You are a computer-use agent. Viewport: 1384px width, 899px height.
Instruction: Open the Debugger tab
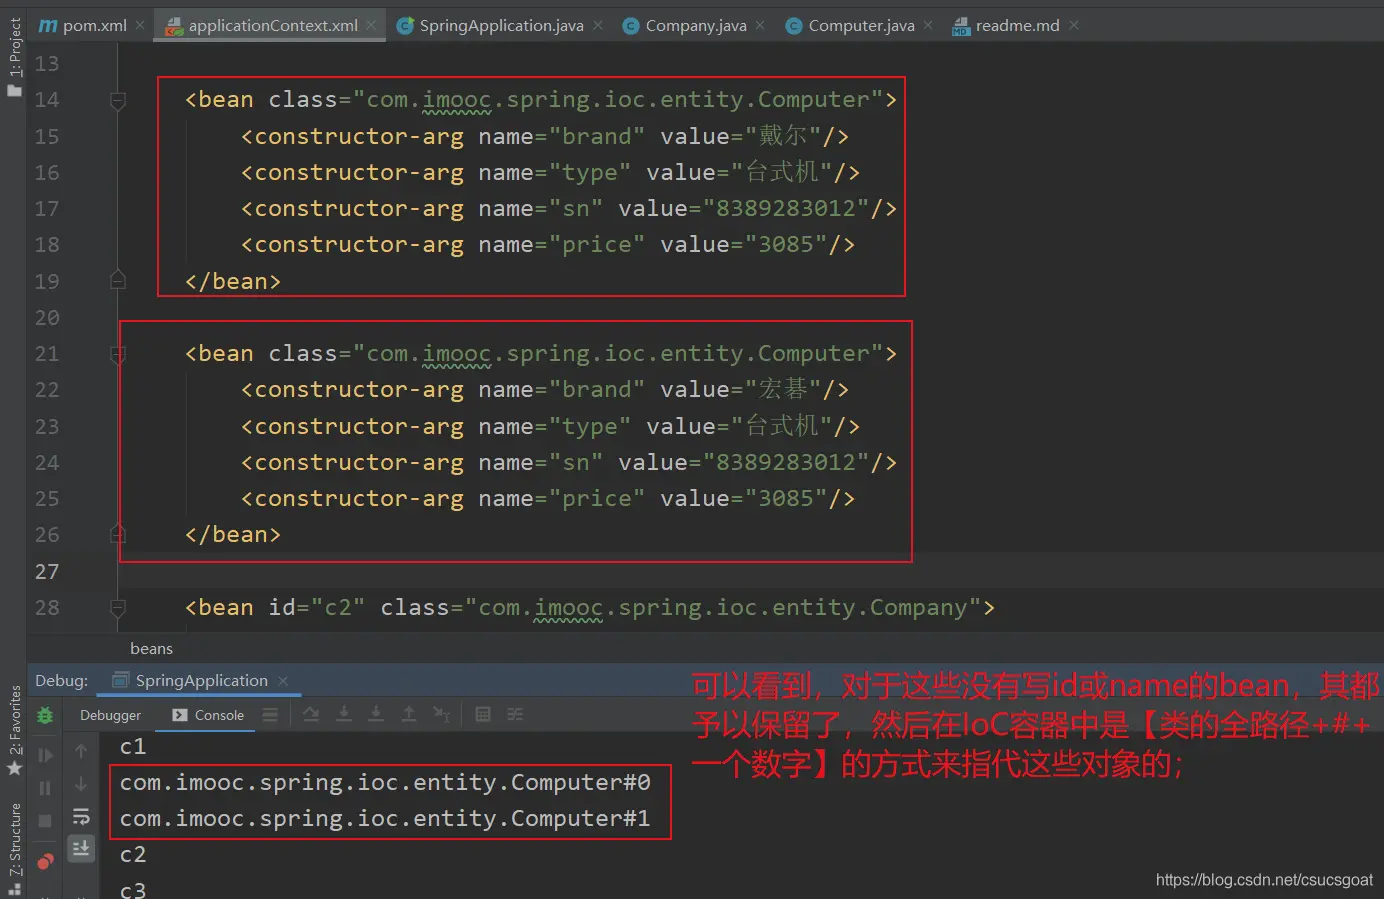[x=110, y=715]
